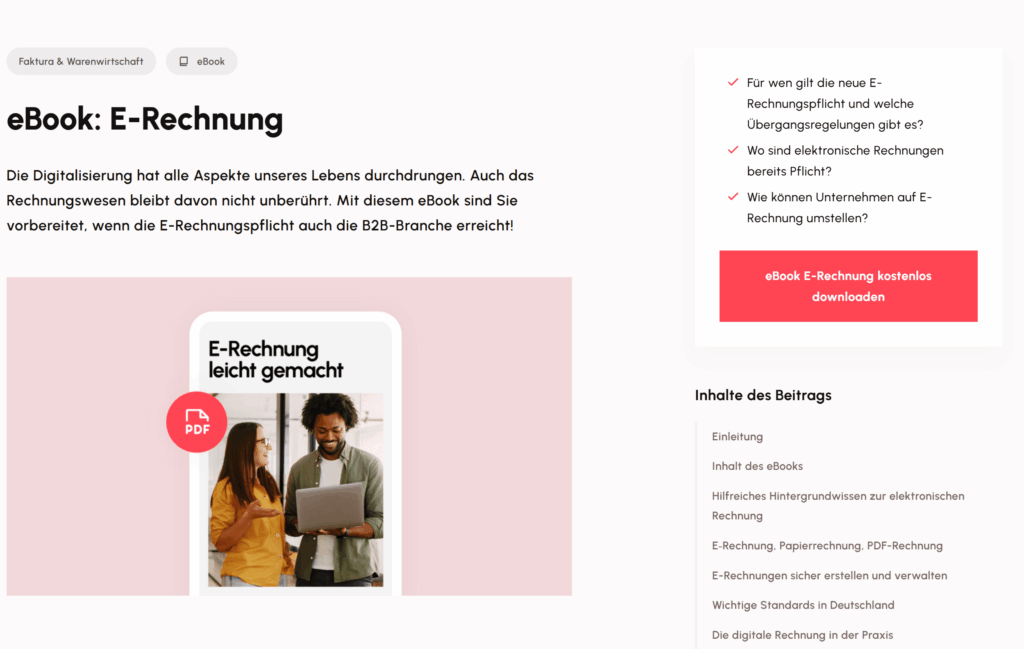Click the red PDF badge icon
This screenshot has width=1024, height=649.
click(197, 422)
